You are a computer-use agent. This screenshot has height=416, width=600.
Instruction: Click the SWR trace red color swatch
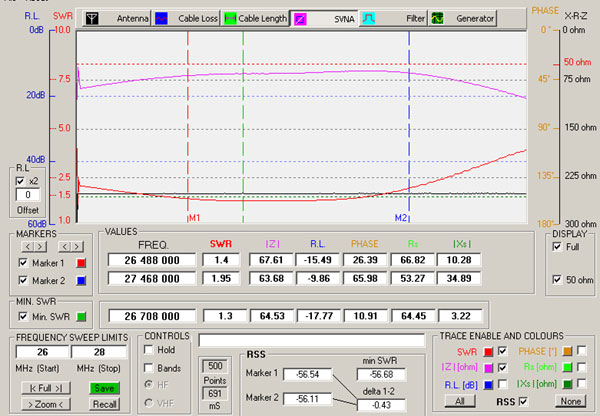pos(488,352)
